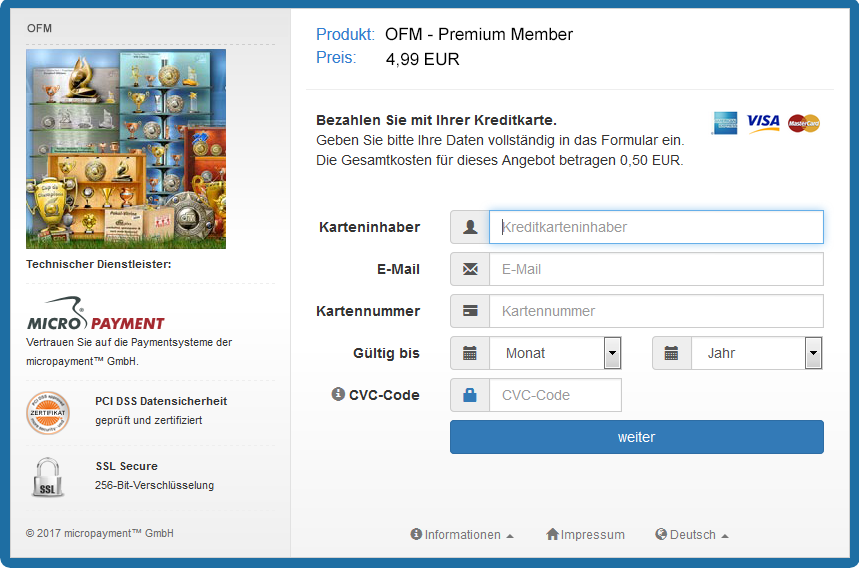Click the Gültig bis label
This screenshot has height=568, width=859.
click(386, 353)
